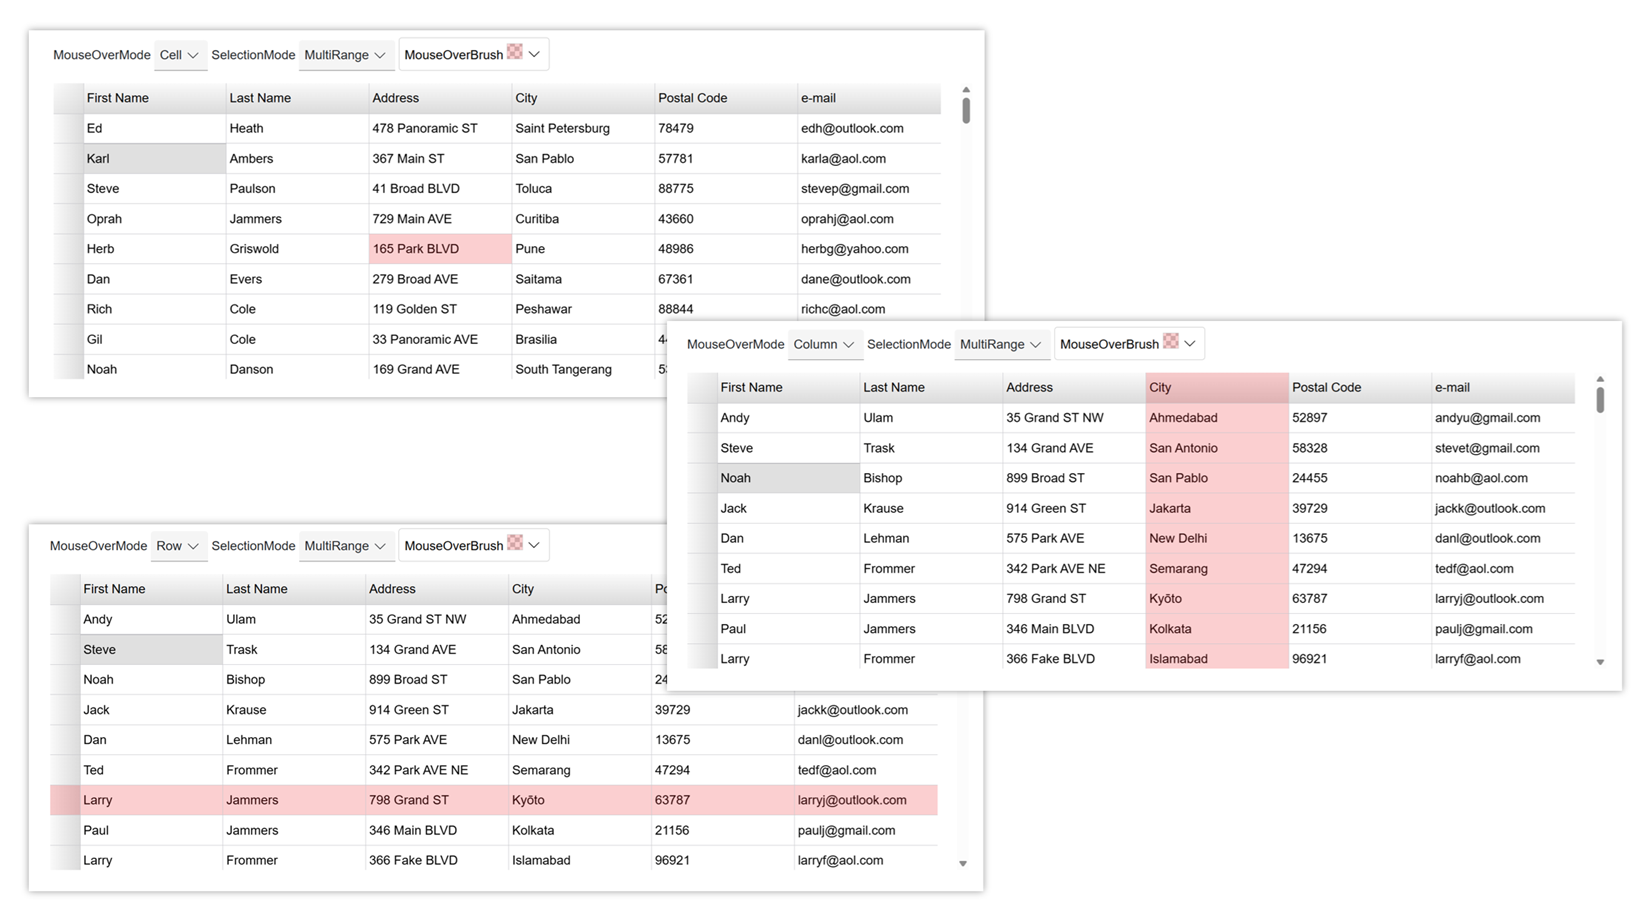Select 'Steve' cell in bottom-left window

[151, 650]
